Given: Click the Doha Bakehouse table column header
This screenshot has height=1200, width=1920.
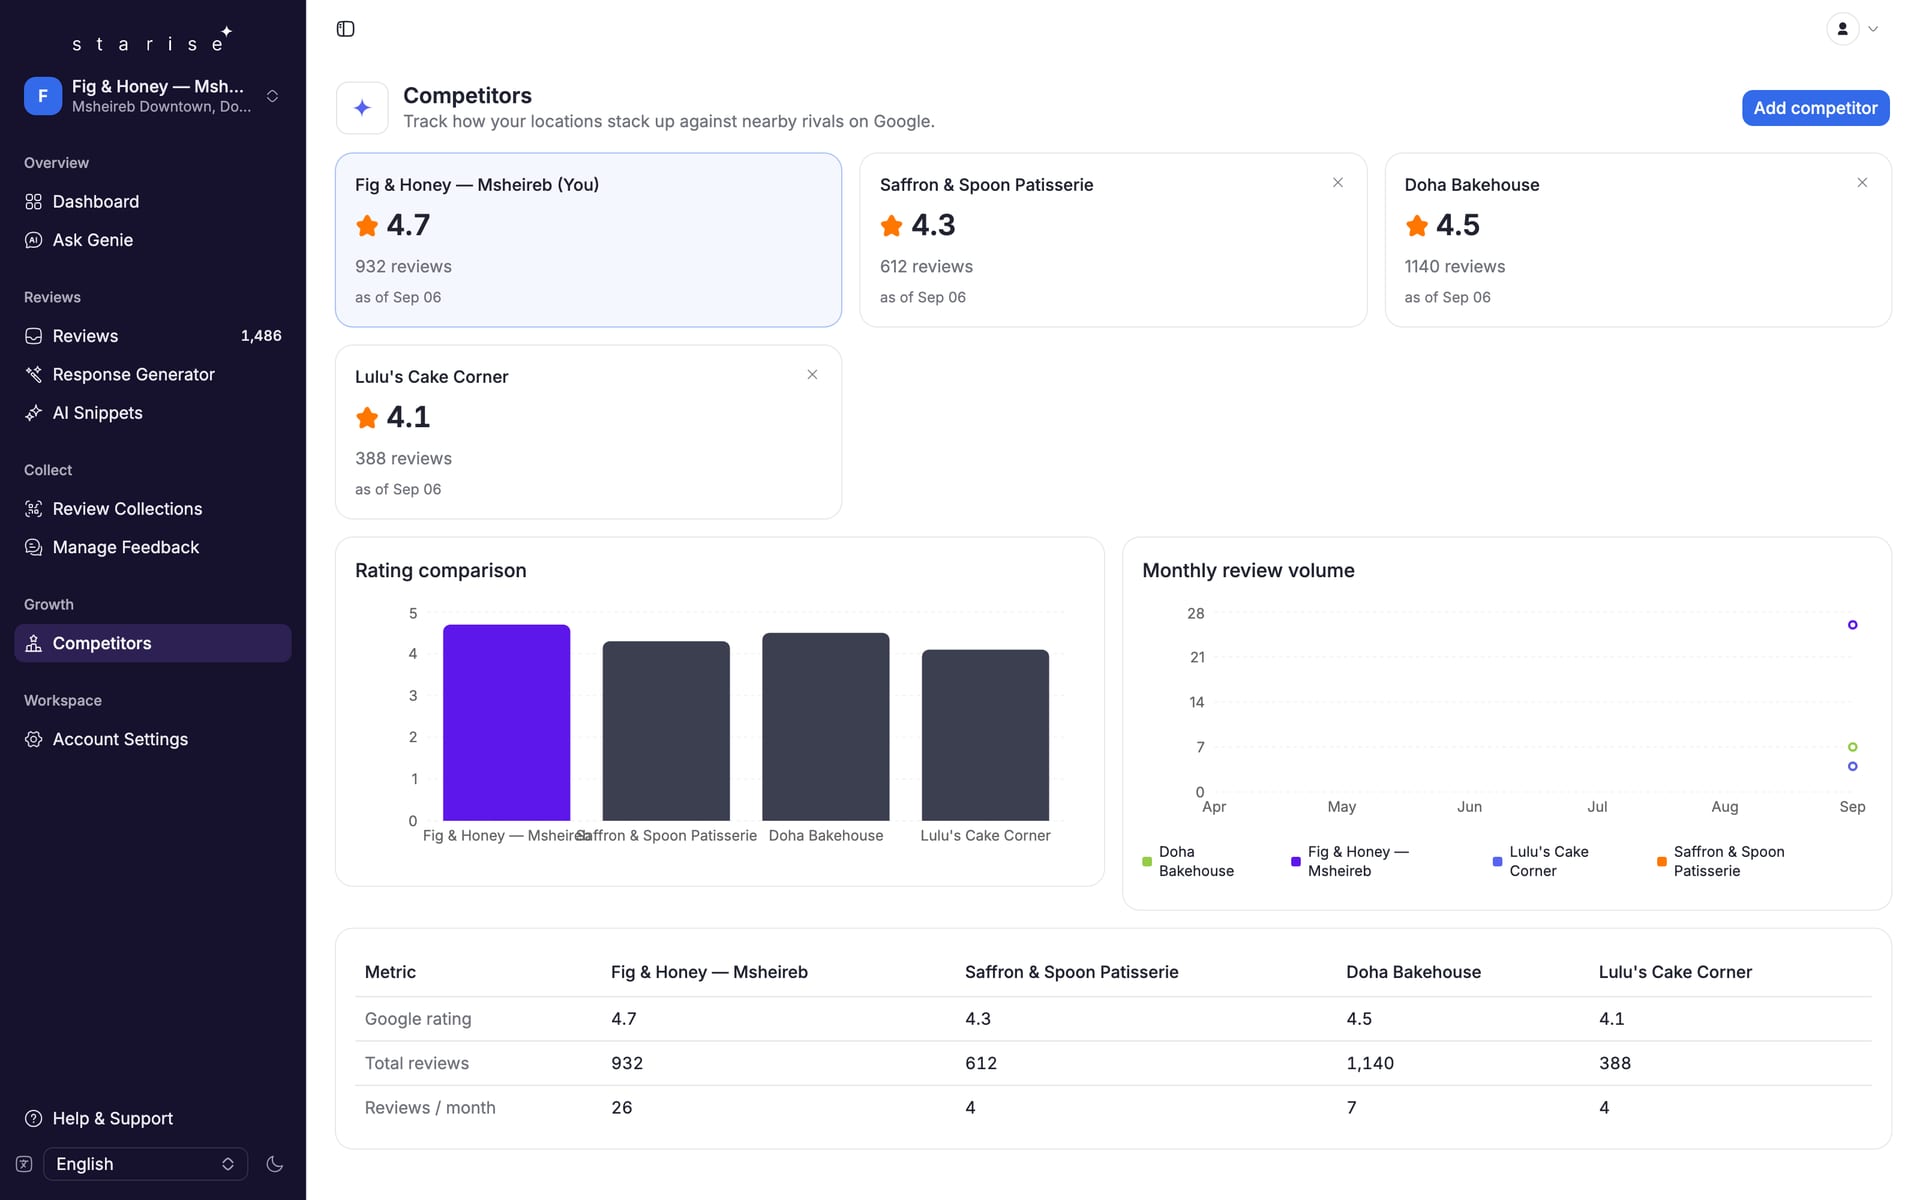Looking at the screenshot, I should [1413, 972].
